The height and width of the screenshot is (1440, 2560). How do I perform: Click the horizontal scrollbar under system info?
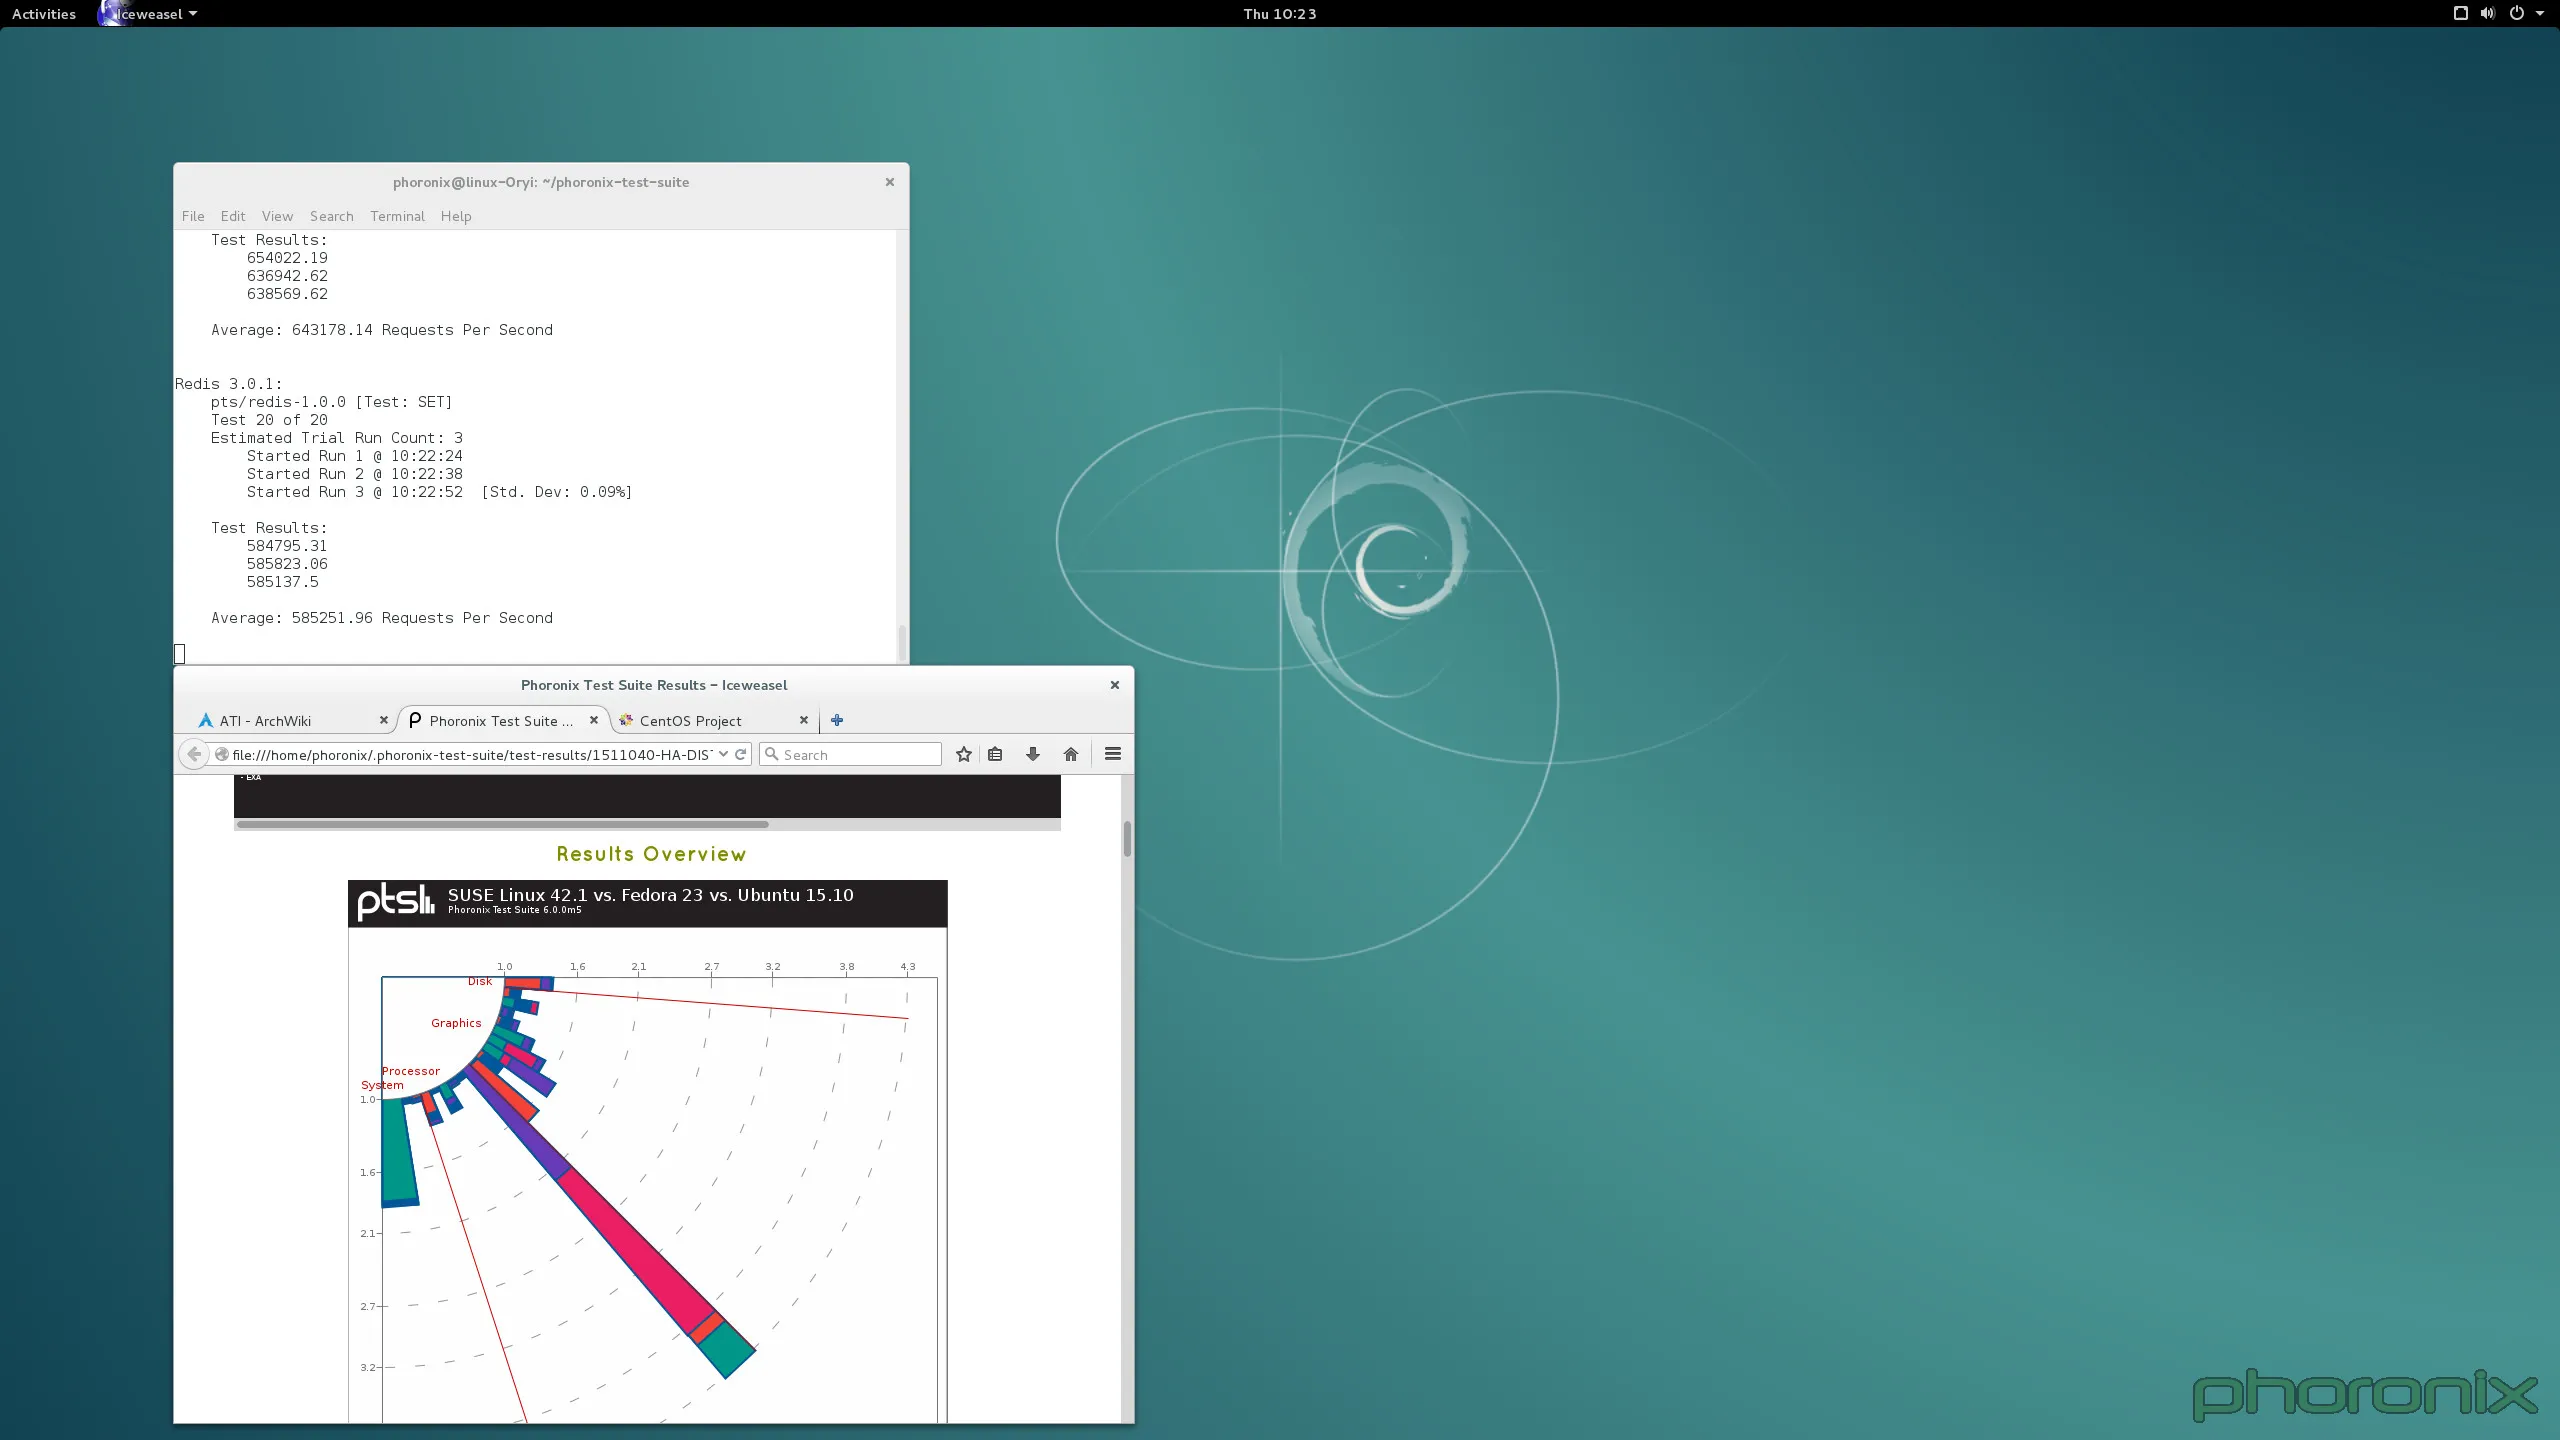pos(502,825)
